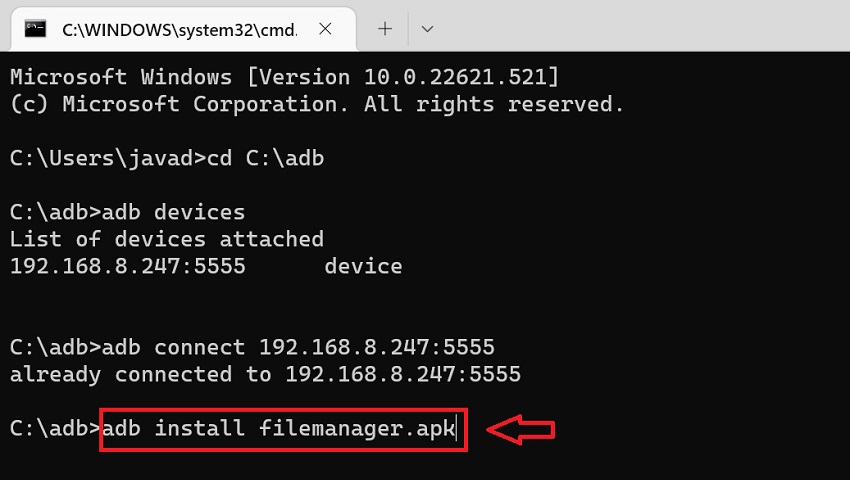
Task: Click the cmd icon in the tab
Action: [x=35, y=29]
